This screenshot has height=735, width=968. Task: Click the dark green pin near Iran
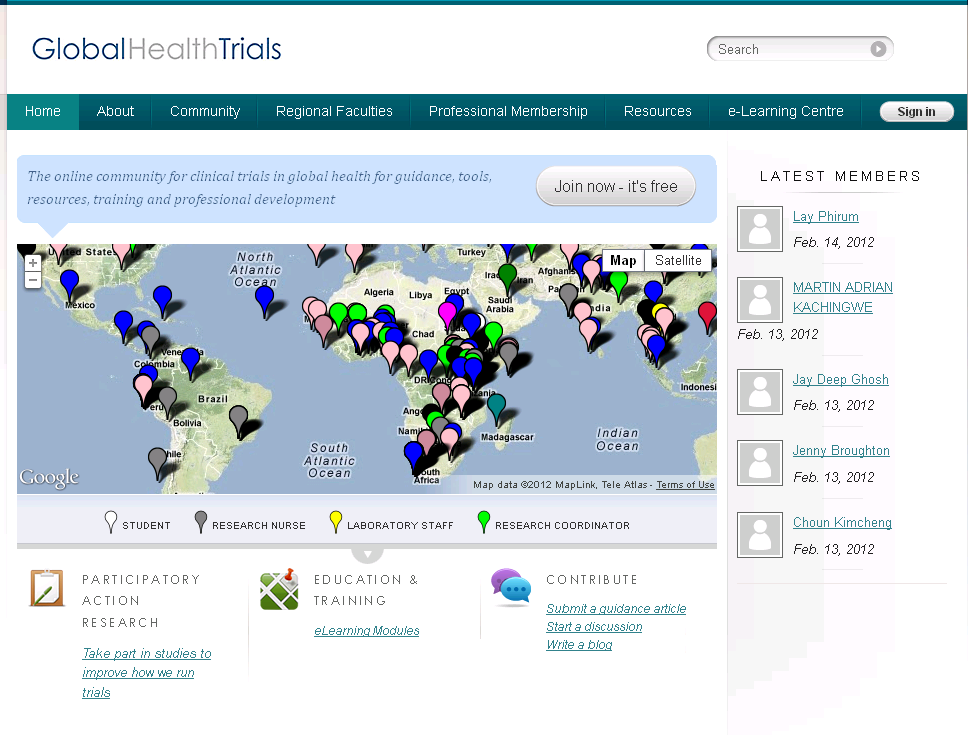[507, 279]
